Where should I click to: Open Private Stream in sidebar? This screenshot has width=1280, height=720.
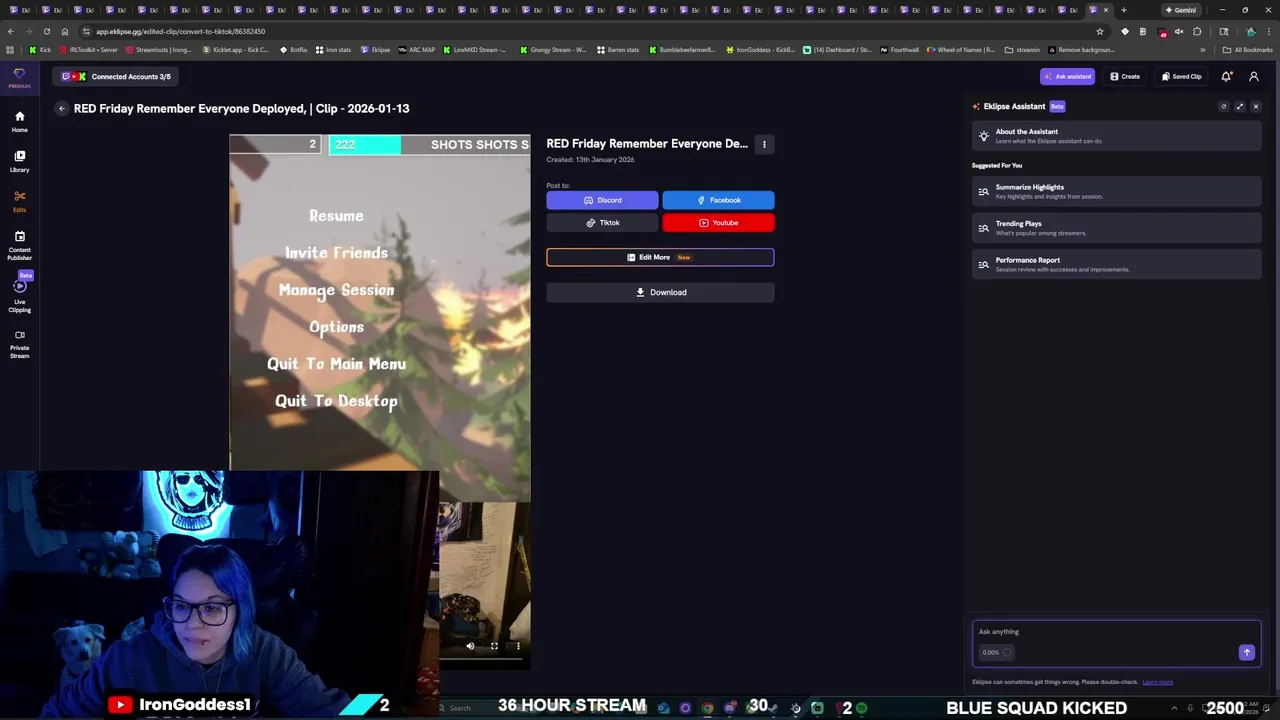[19, 344]
